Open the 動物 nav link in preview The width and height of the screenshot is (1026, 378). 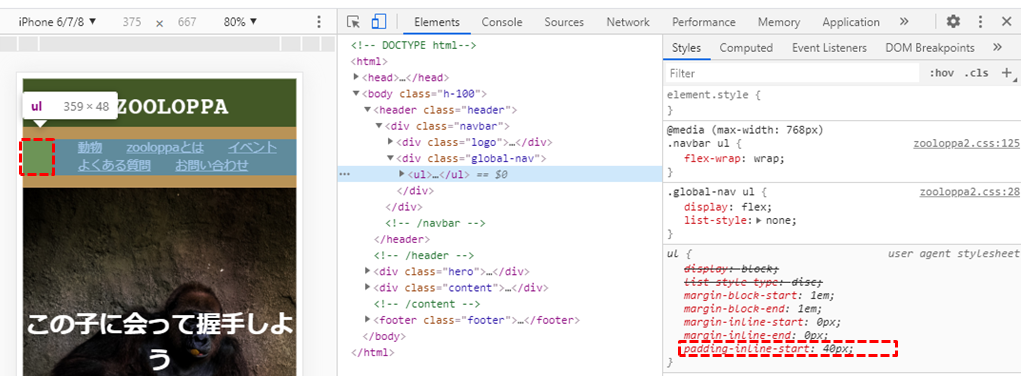pyautogui.click(x=90, y=148)
